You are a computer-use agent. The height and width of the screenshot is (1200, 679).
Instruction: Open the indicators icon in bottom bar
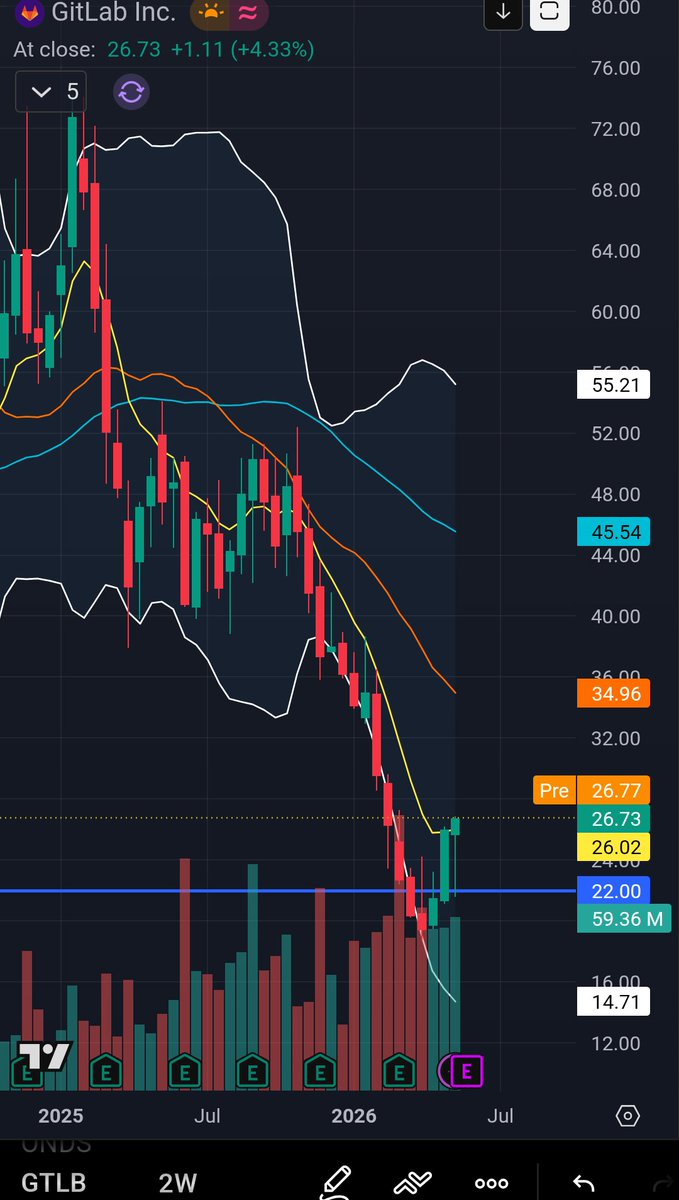412,1183
